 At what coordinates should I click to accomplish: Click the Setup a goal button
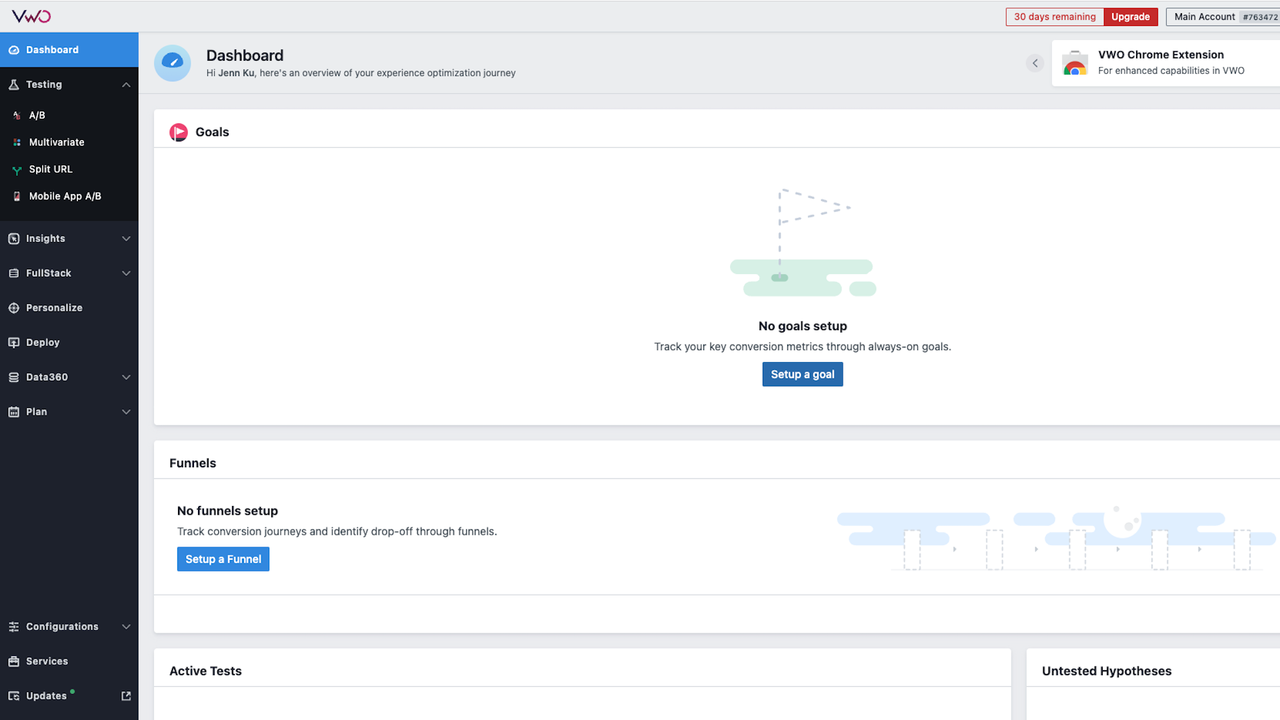pyautogui.click(x=802, y=374)
